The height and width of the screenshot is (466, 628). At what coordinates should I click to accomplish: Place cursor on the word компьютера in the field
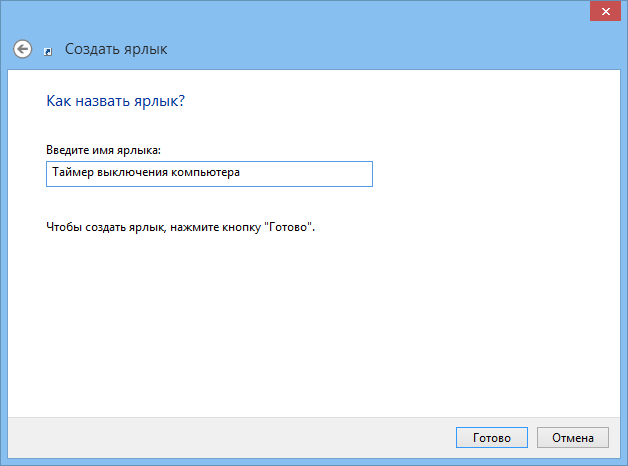[x=205, y=173]
